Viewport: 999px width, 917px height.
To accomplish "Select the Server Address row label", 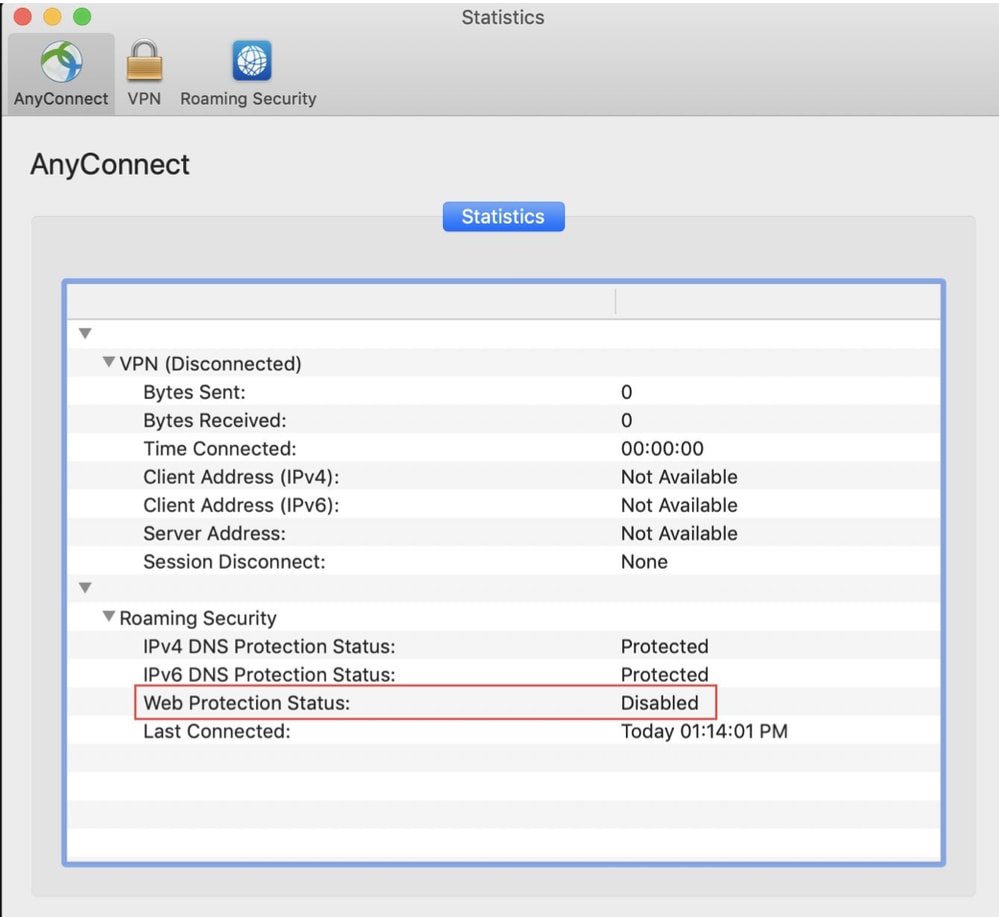I will click(214, 533).
